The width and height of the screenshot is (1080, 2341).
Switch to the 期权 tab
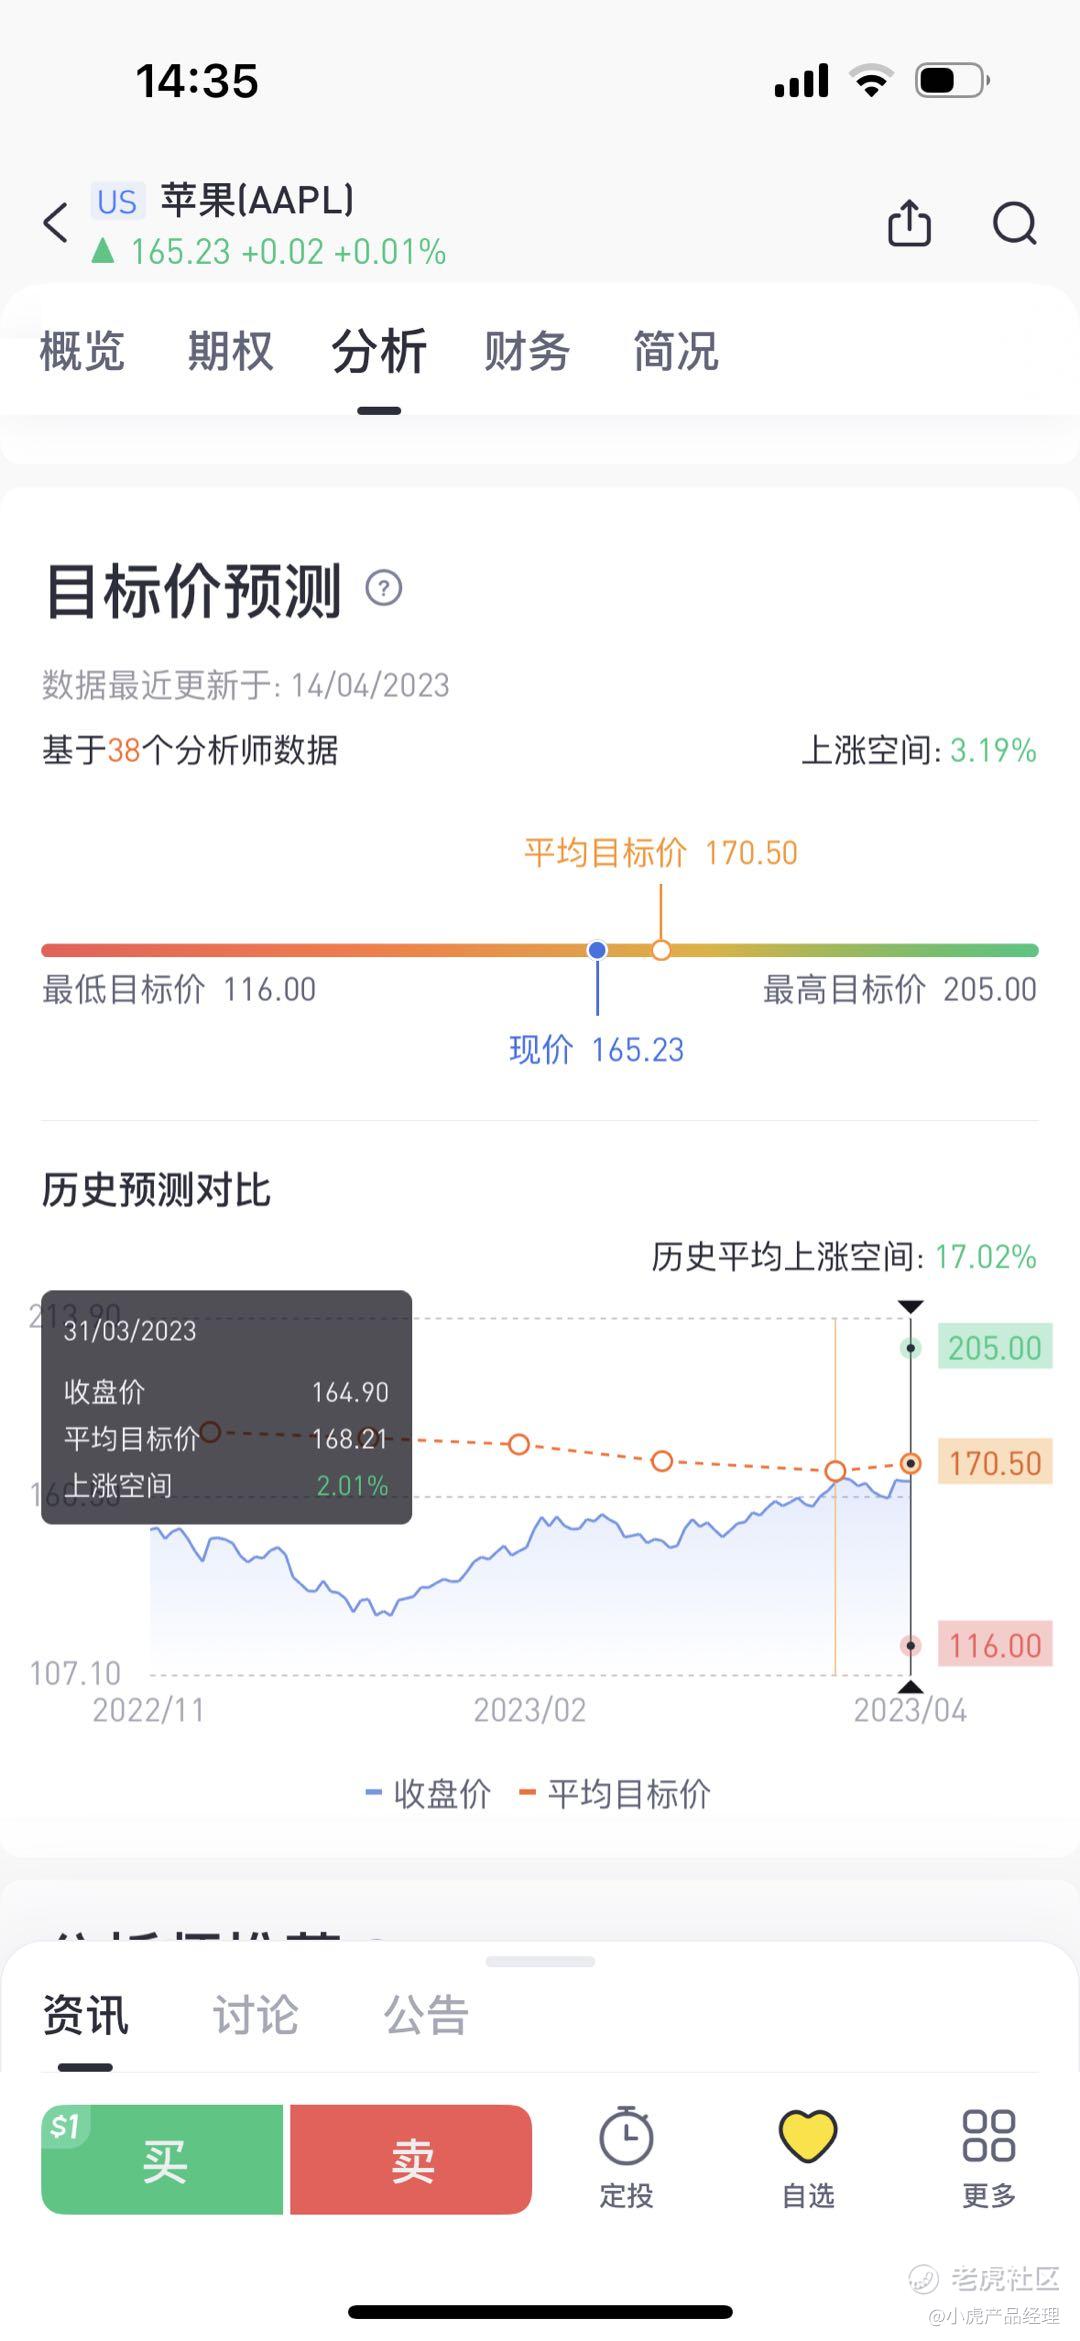230,351
